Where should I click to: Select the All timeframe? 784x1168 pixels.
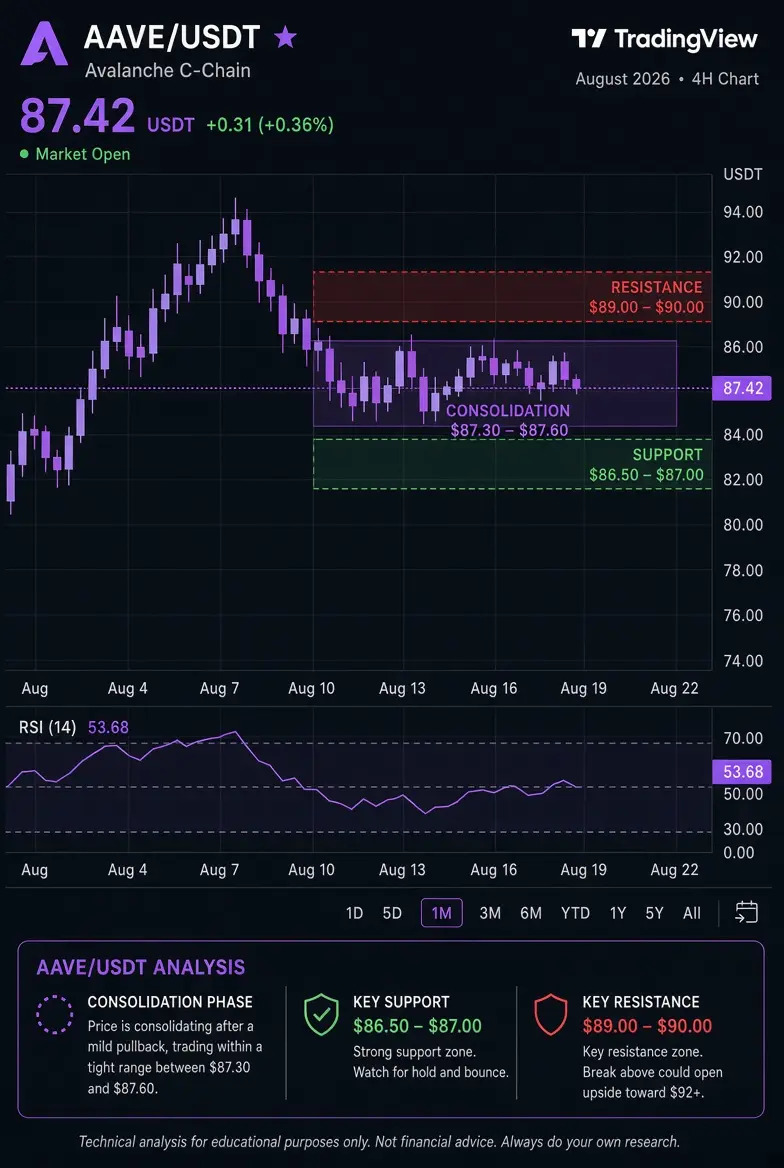[692, 912]
